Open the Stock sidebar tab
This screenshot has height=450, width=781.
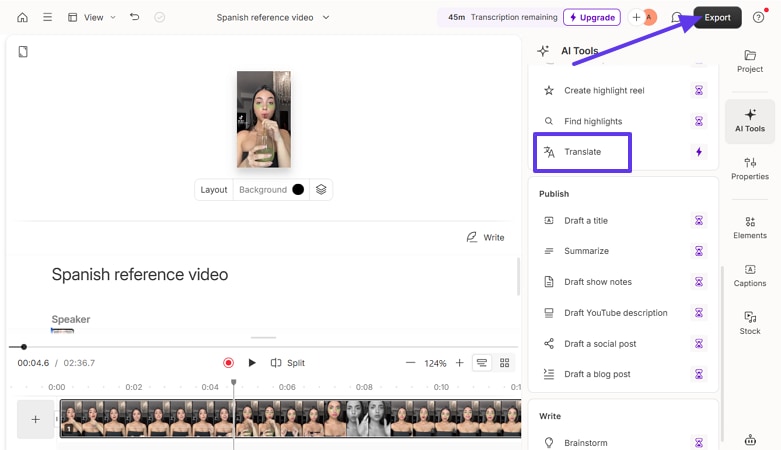click(750, 323)
